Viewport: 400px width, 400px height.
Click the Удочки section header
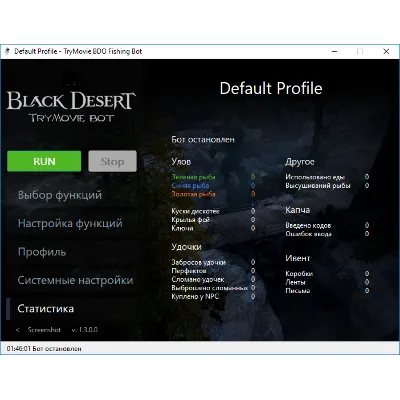tap(186, 247)
